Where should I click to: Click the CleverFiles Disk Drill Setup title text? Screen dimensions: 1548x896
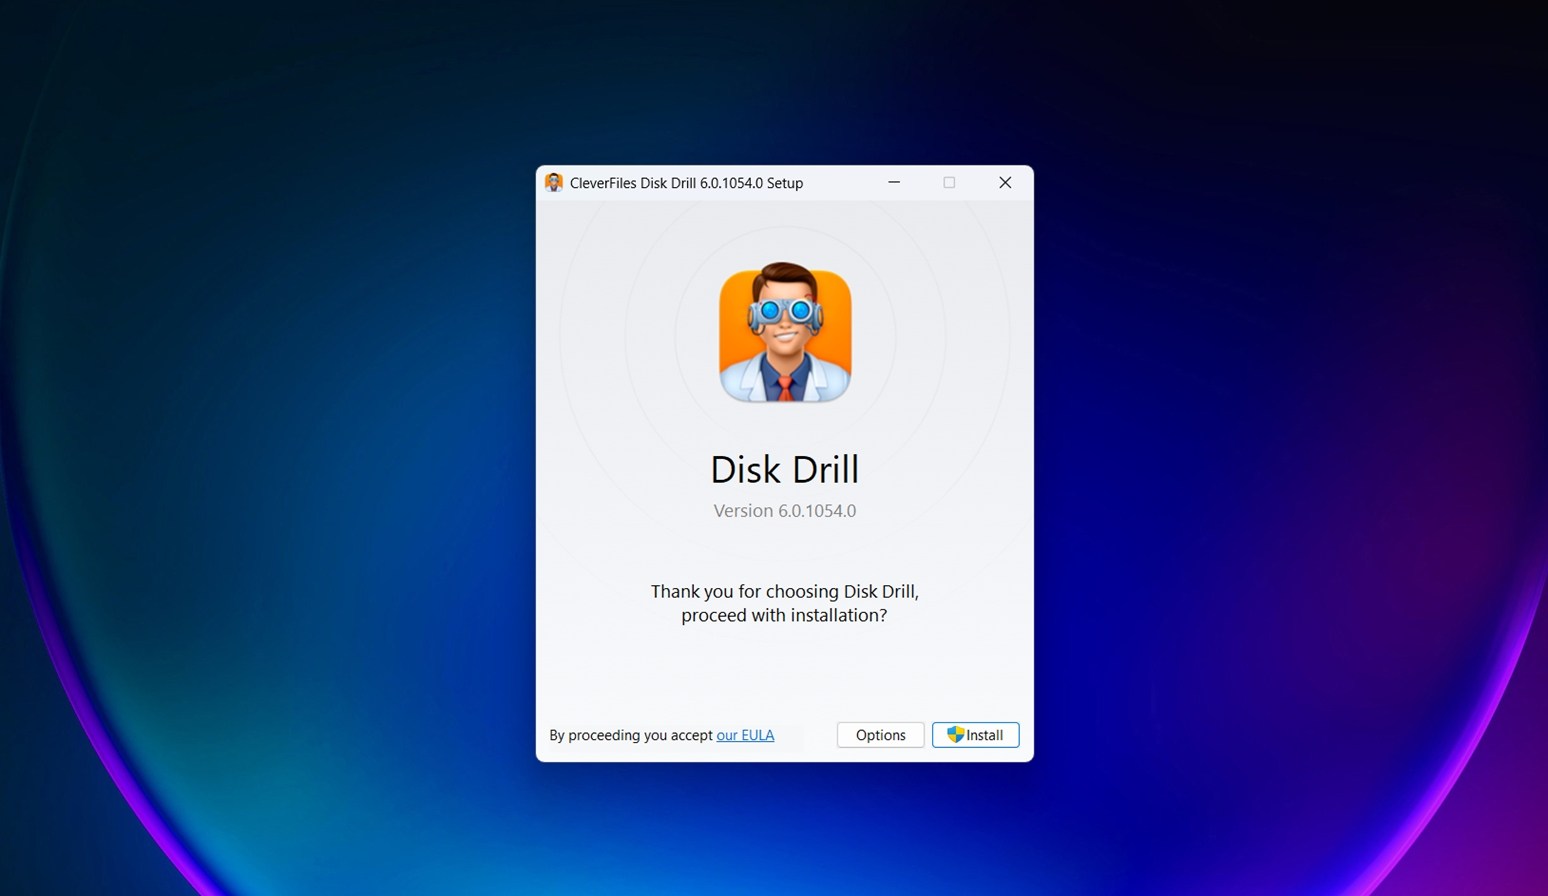[686, 183]
